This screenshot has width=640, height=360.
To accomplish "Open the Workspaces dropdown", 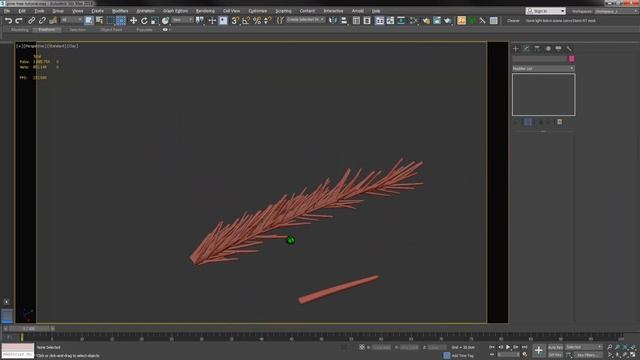I will click(x=616, y=11).
